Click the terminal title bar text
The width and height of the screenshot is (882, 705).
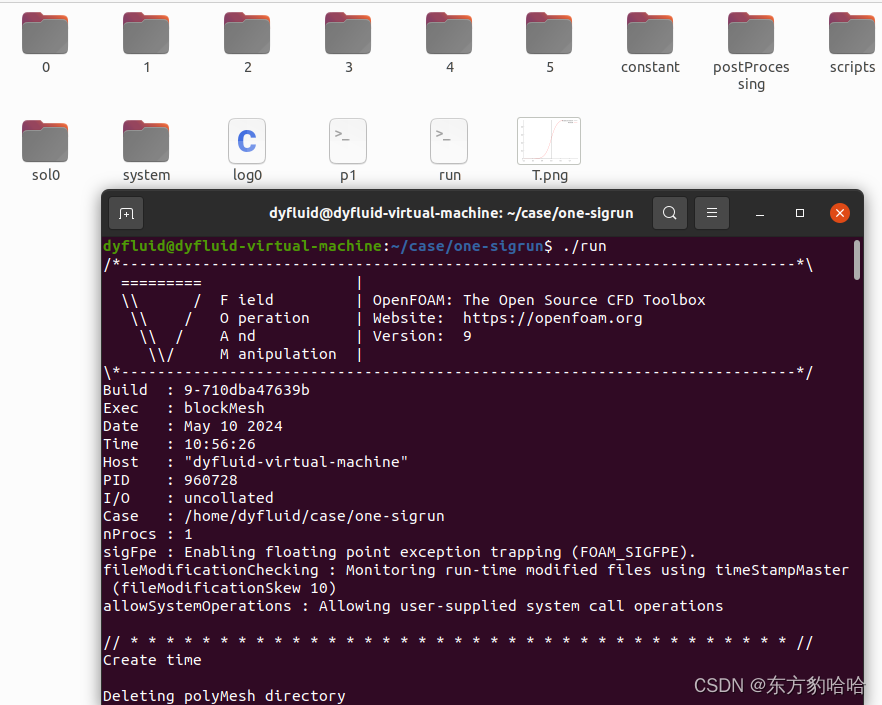(x=451, y=213)
